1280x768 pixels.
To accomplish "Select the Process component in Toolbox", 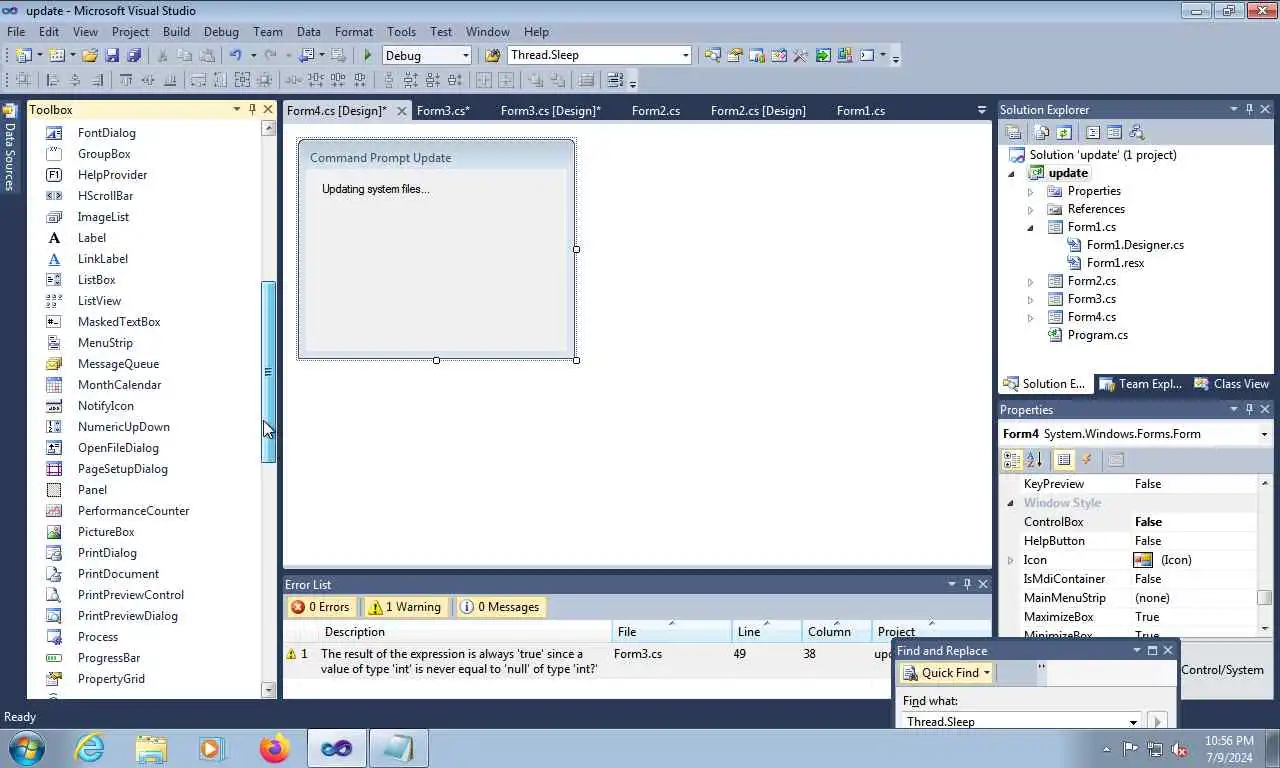I will (97, 637).
